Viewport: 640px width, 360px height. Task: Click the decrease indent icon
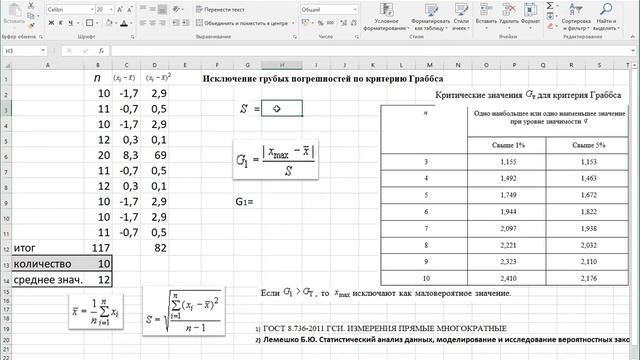pyautogui.click(x=176, y=23)
